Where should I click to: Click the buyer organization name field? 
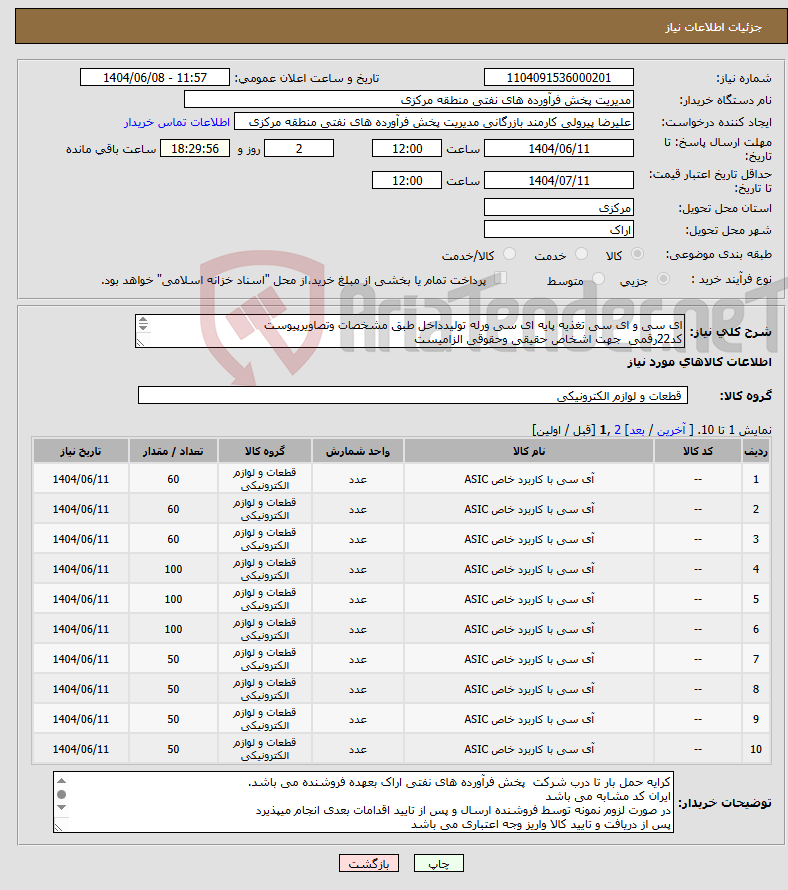pos(409,99)
